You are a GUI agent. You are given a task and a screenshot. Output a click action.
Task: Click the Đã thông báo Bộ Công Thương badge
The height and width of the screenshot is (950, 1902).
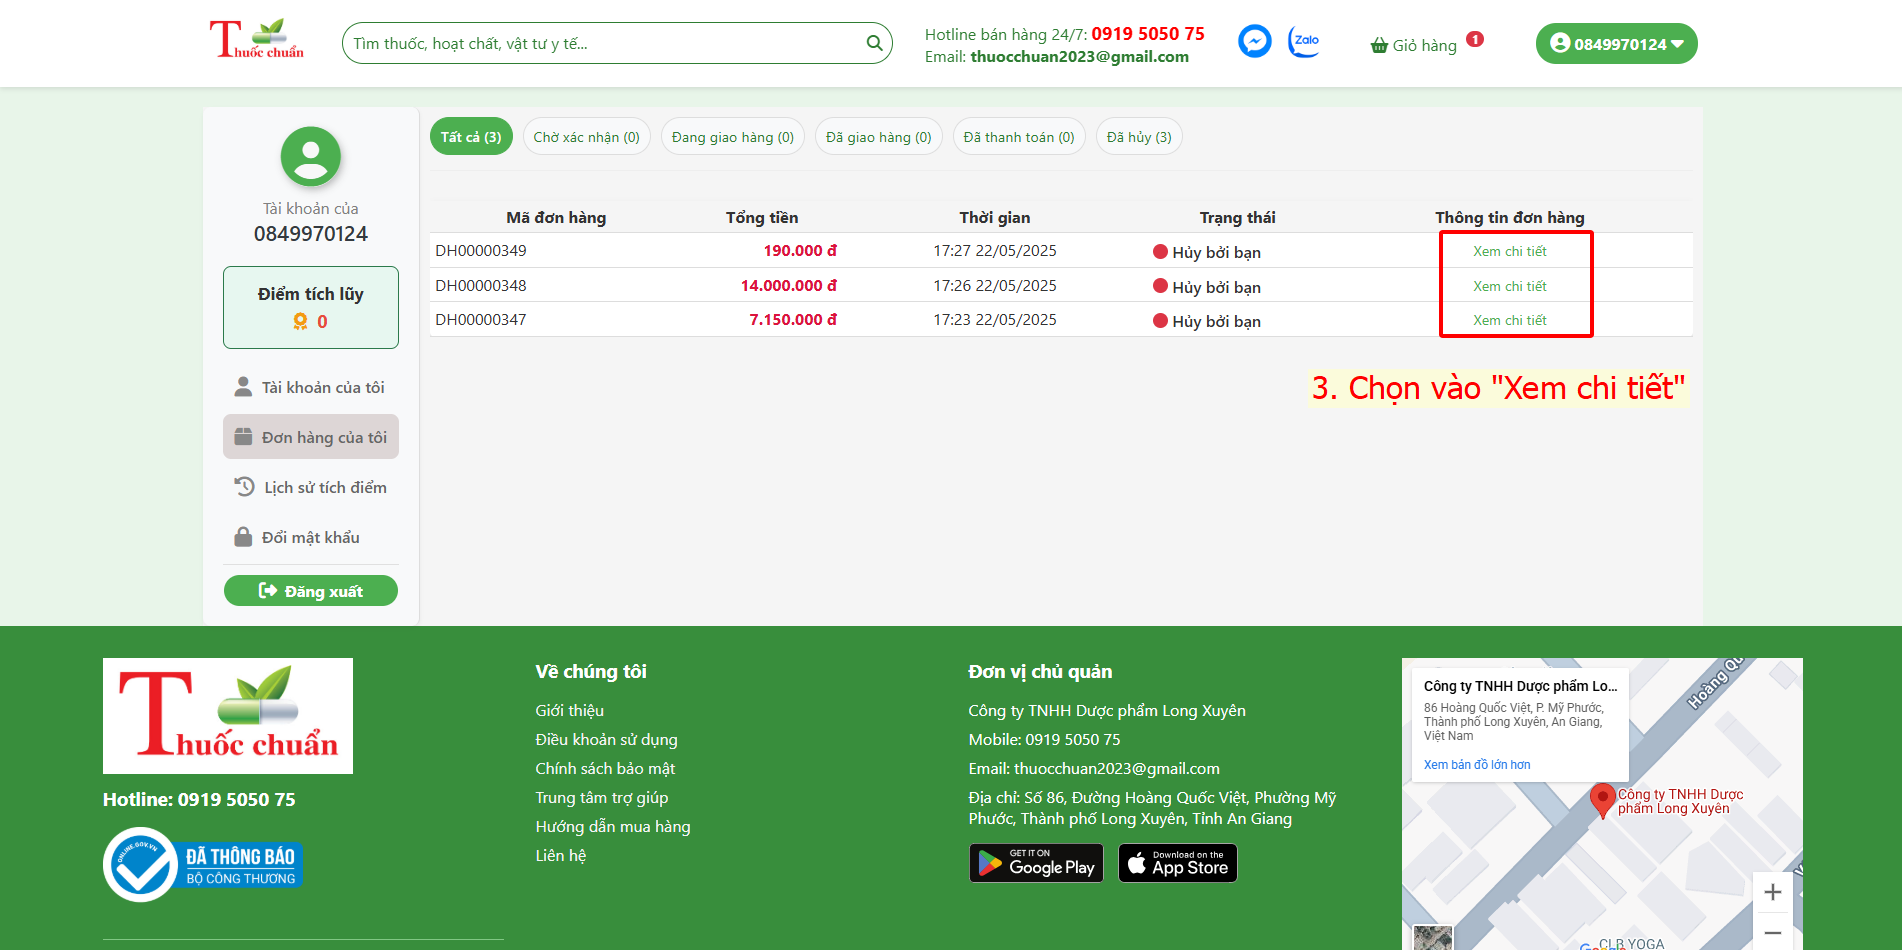point(204,865)
